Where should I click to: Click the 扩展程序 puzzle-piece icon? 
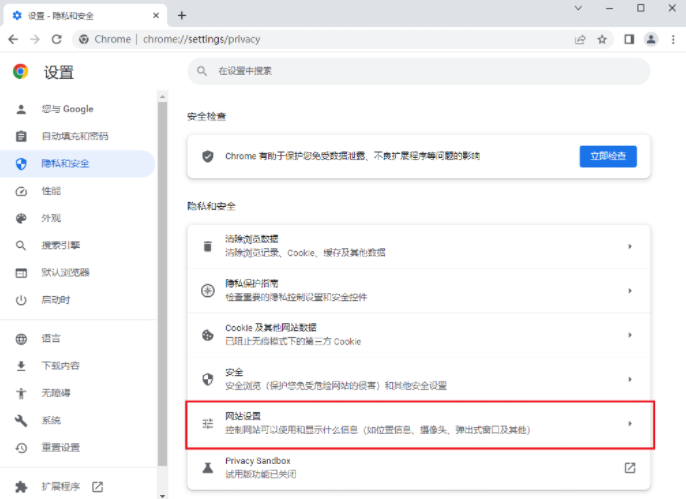click(21, 486)
